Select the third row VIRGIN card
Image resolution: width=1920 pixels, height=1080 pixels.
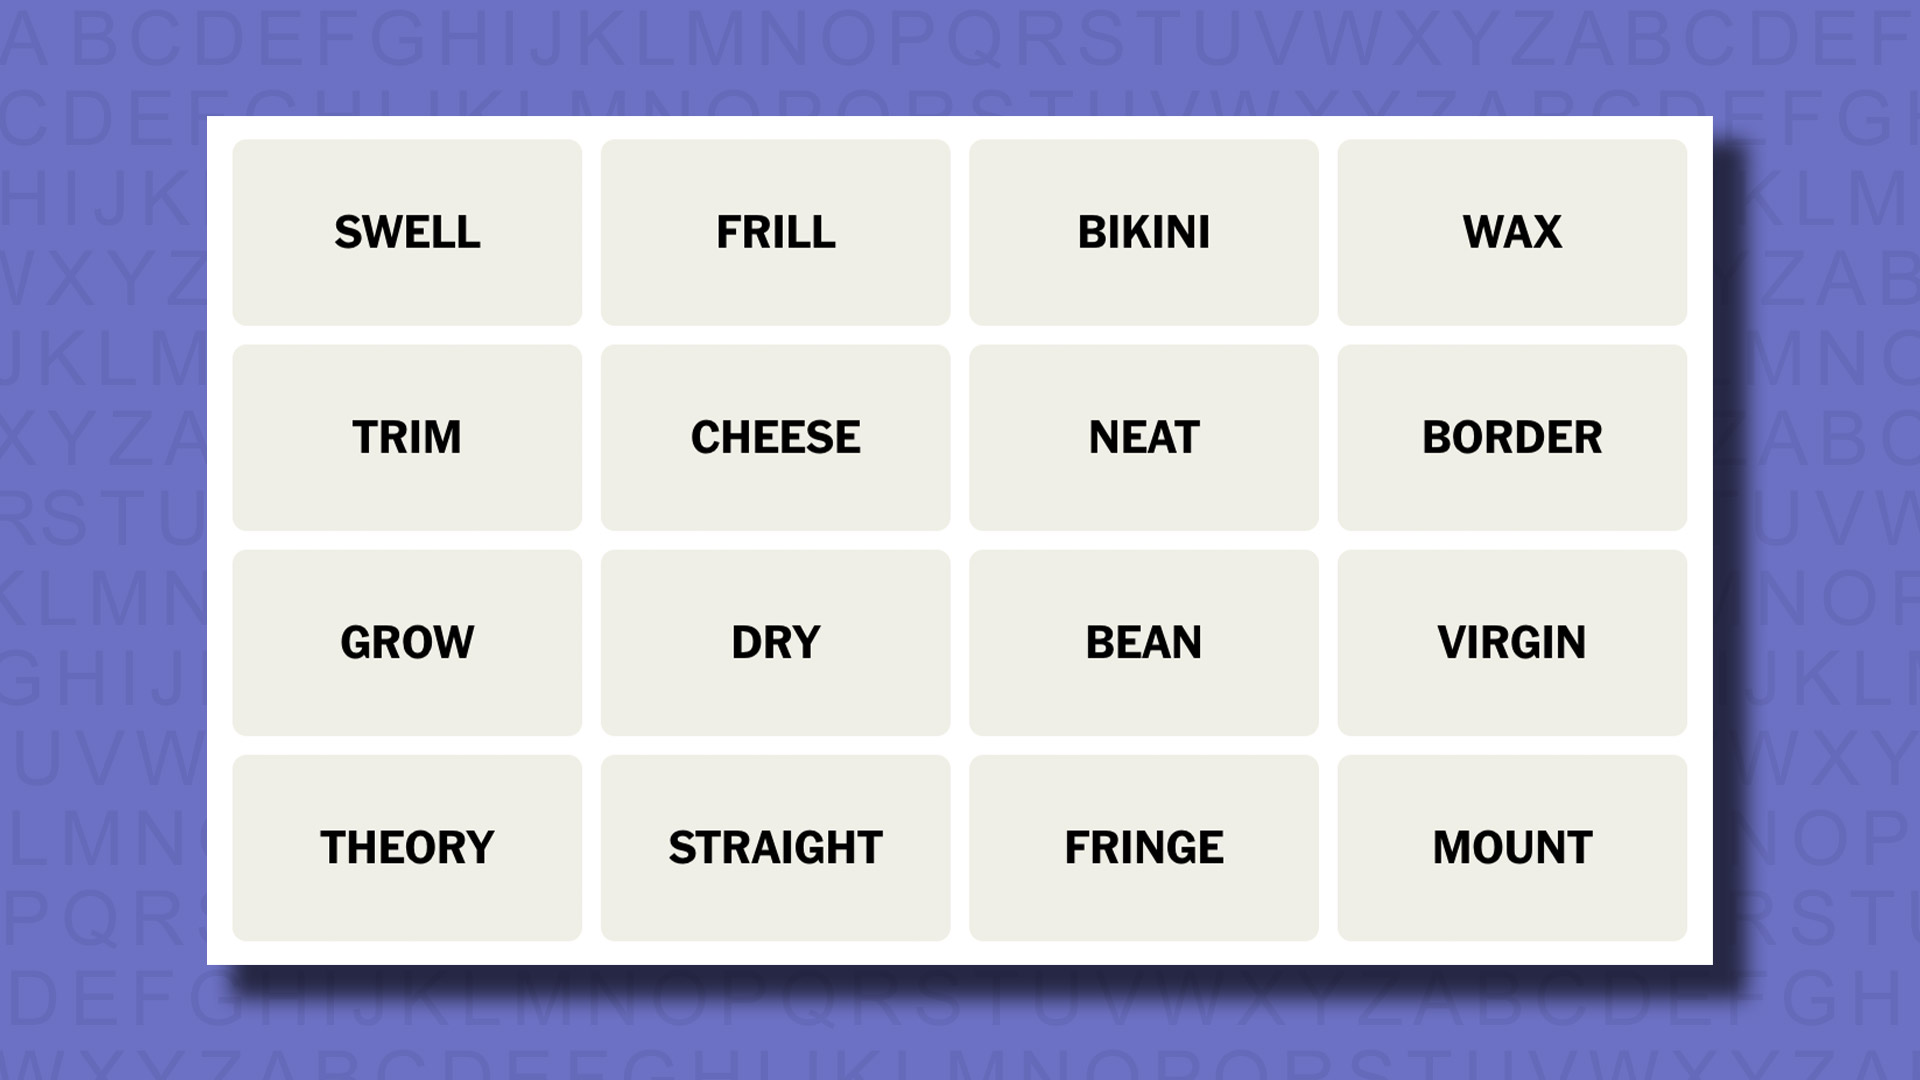pyautogui.click(x=1511, y=642)
